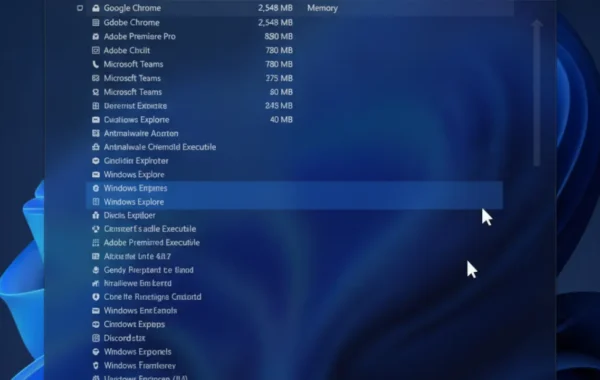
Task: Click the scroll-up arrow of the list
Action: tap(537, 24)
